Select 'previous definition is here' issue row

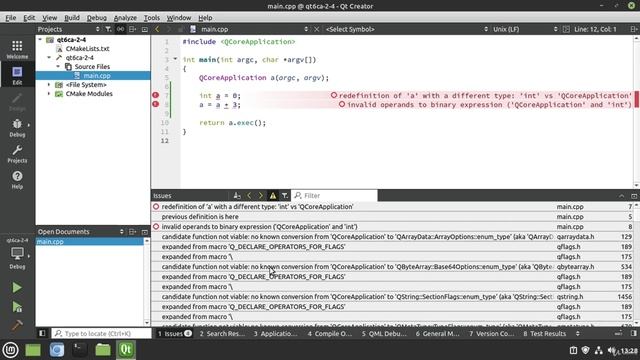[392, 217]
